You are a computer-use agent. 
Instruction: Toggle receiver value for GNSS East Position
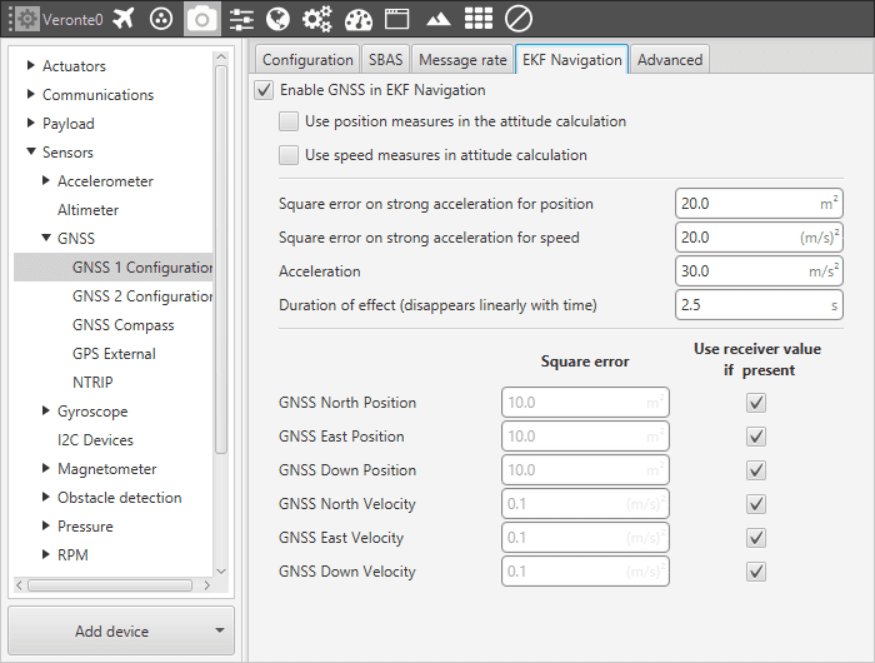click(x=756, y=436)
